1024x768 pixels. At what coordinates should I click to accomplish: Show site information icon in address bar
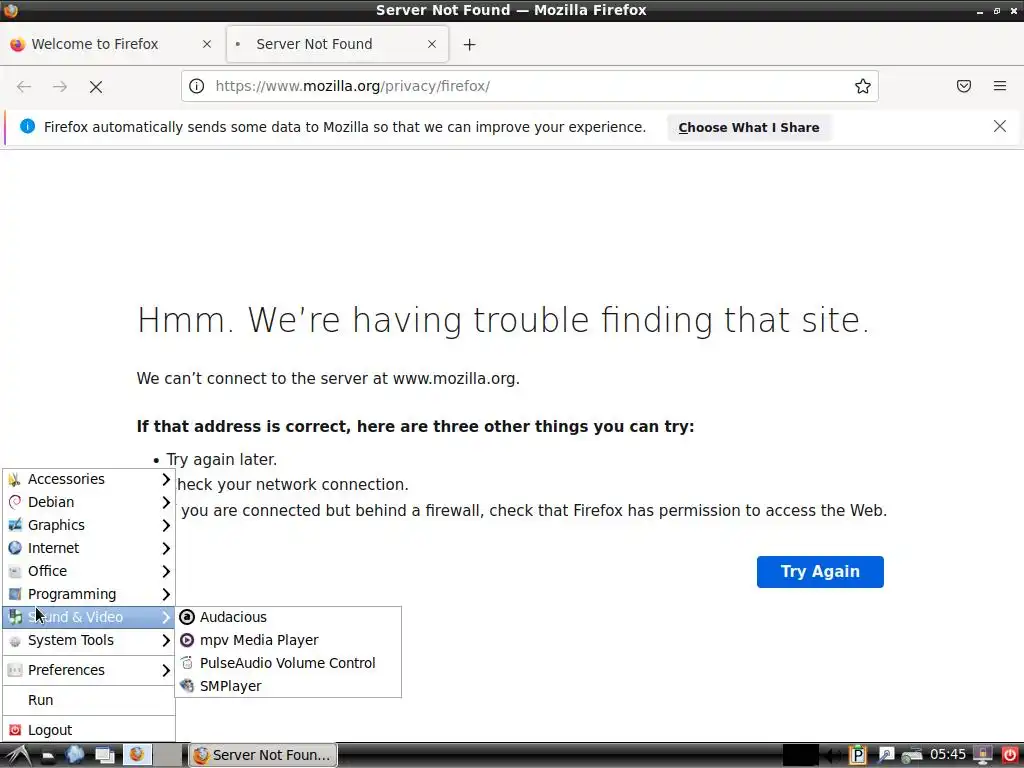[197, 86]
